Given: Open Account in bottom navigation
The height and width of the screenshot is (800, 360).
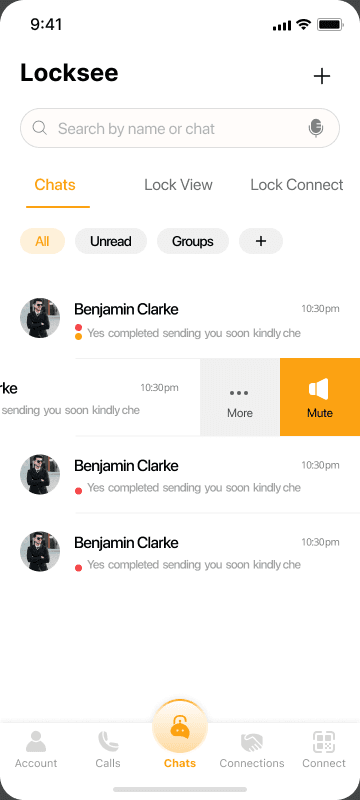Looking at the screenshot, I should tap(36, 749).
